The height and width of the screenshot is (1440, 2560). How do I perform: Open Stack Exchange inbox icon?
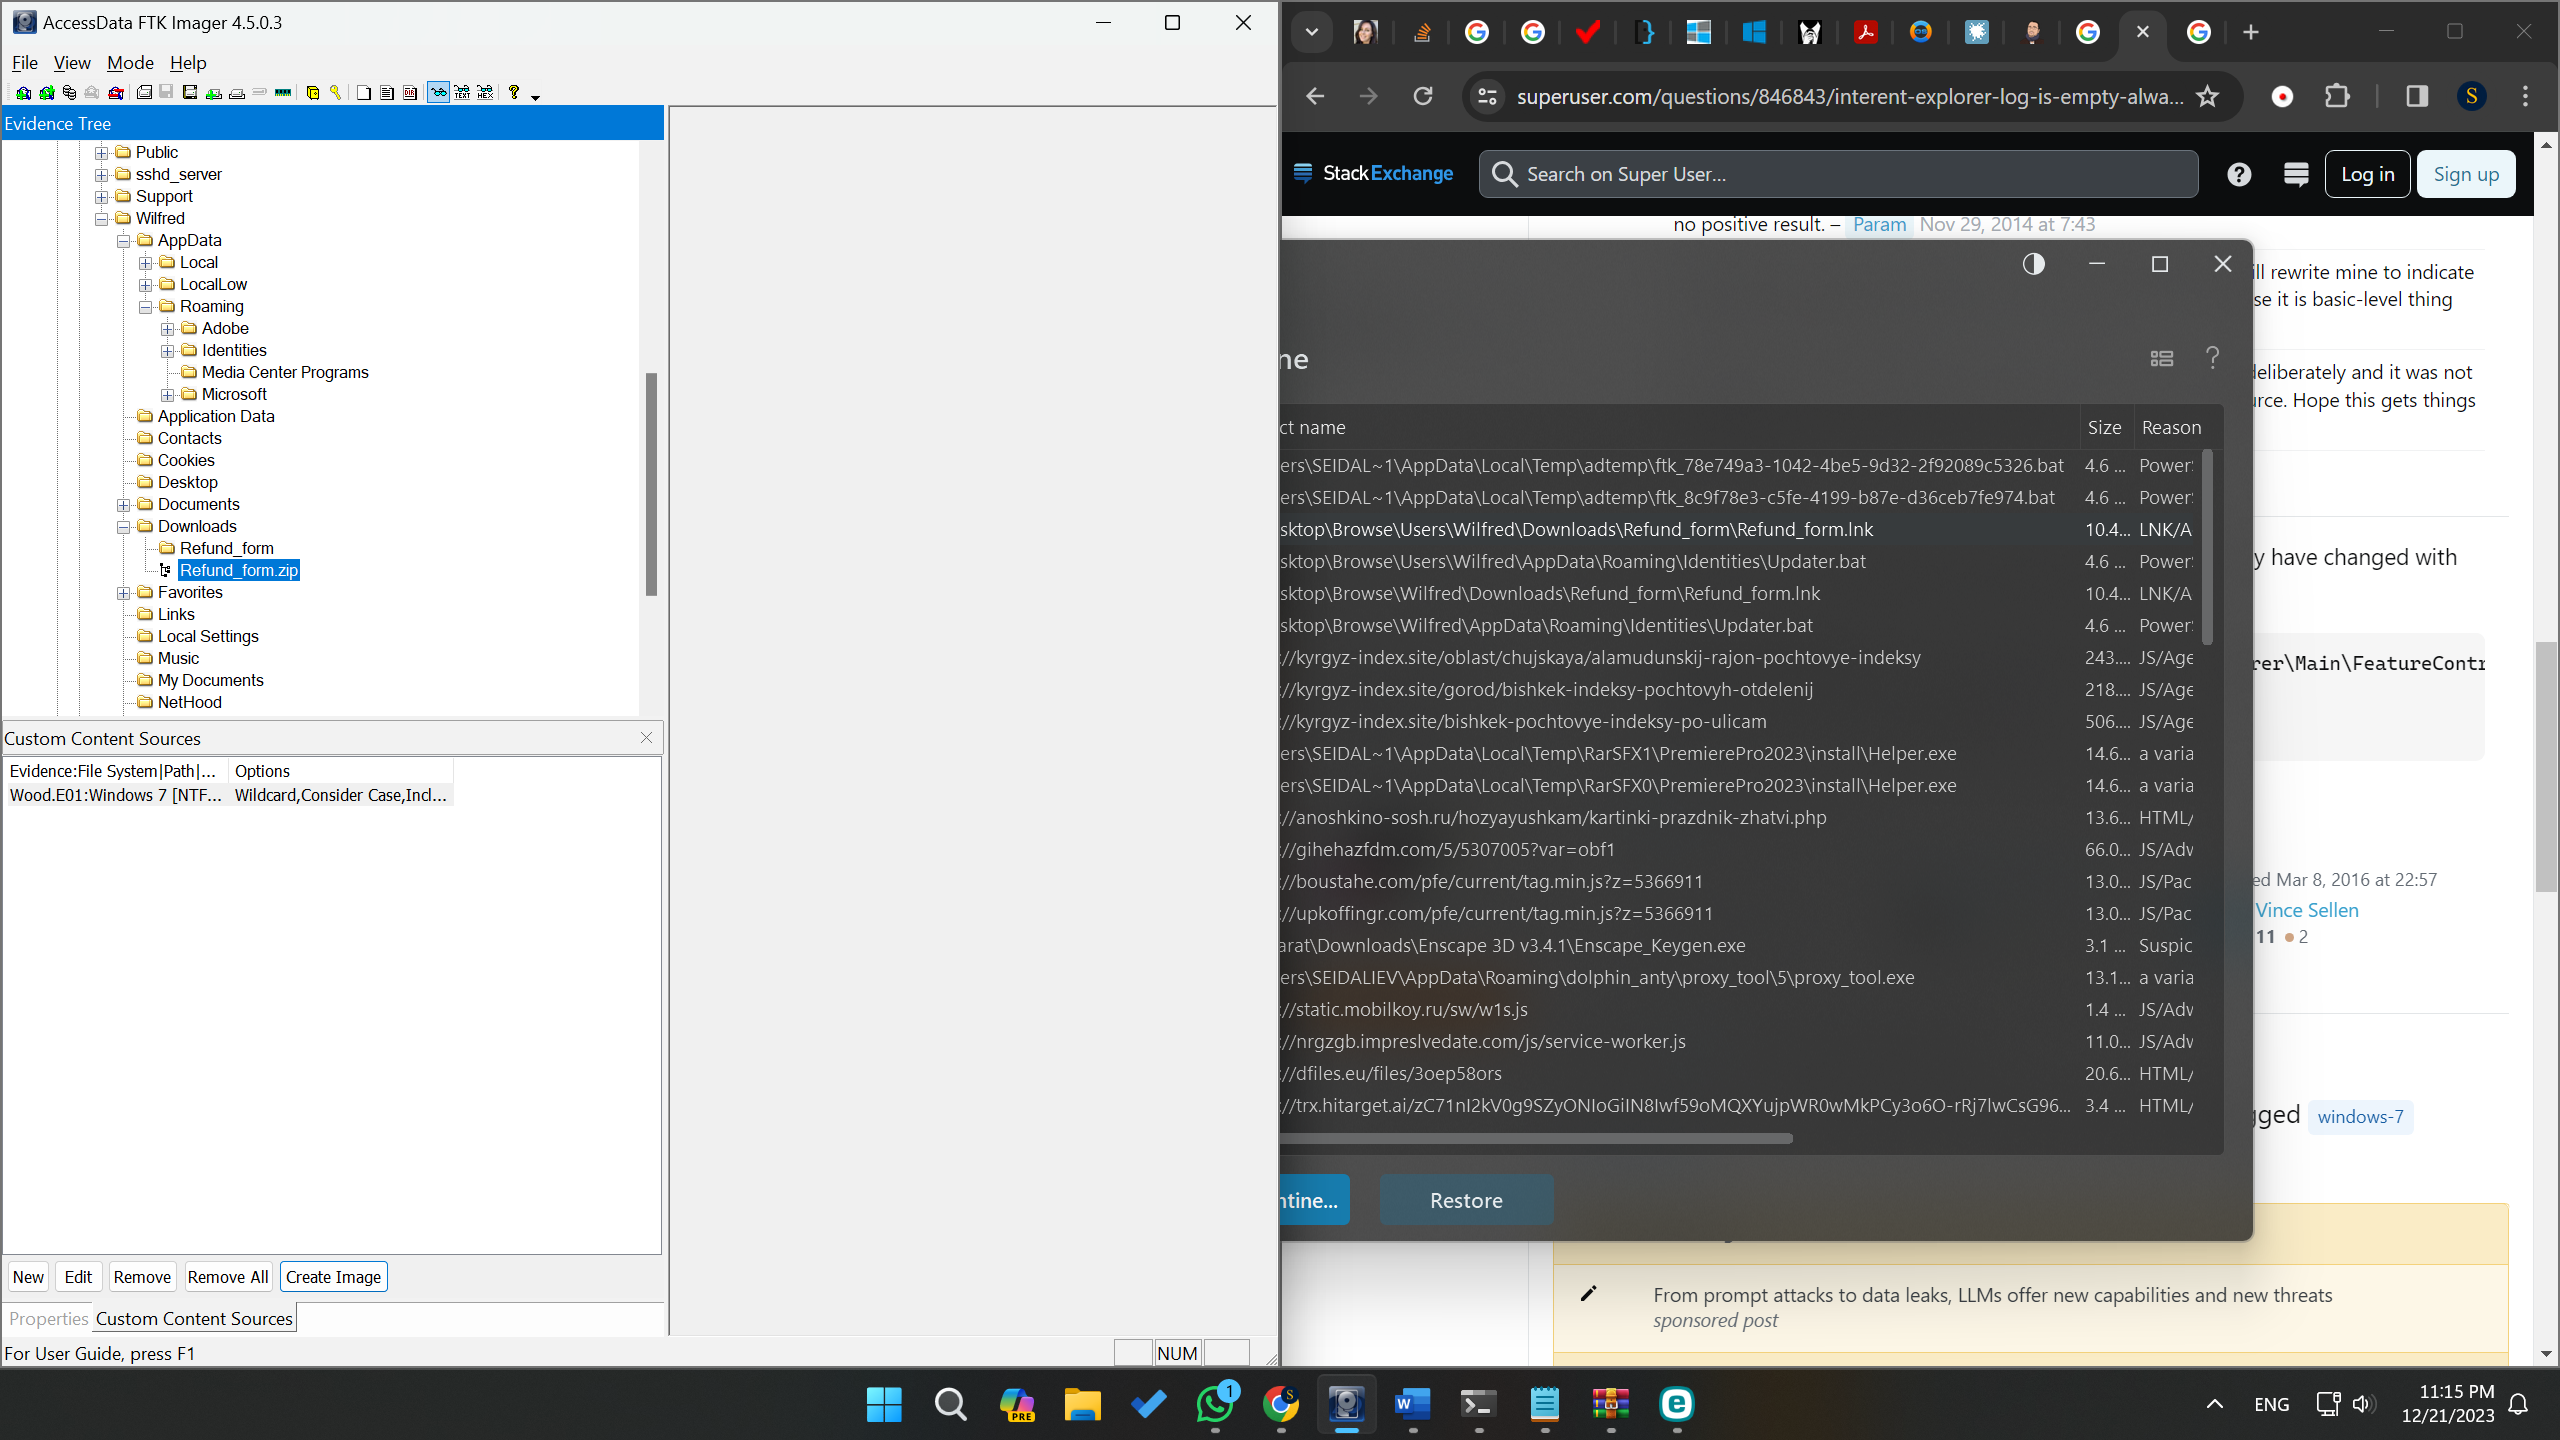click(2296, 174)
